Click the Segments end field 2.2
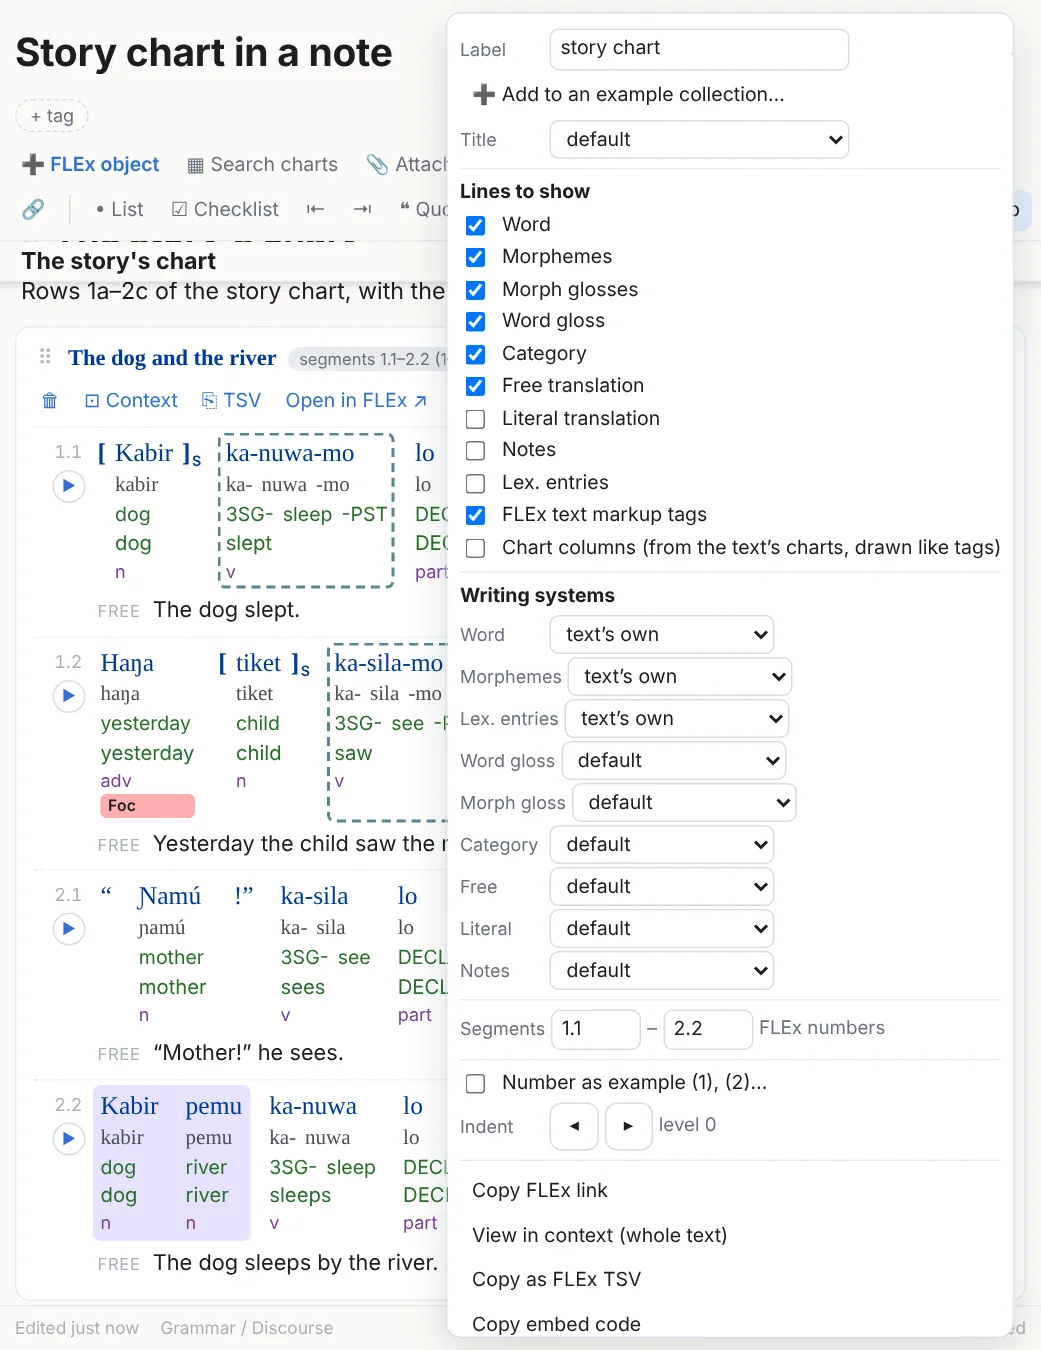Viewport: 1041px width, 1350px height. pos(708,1029)
